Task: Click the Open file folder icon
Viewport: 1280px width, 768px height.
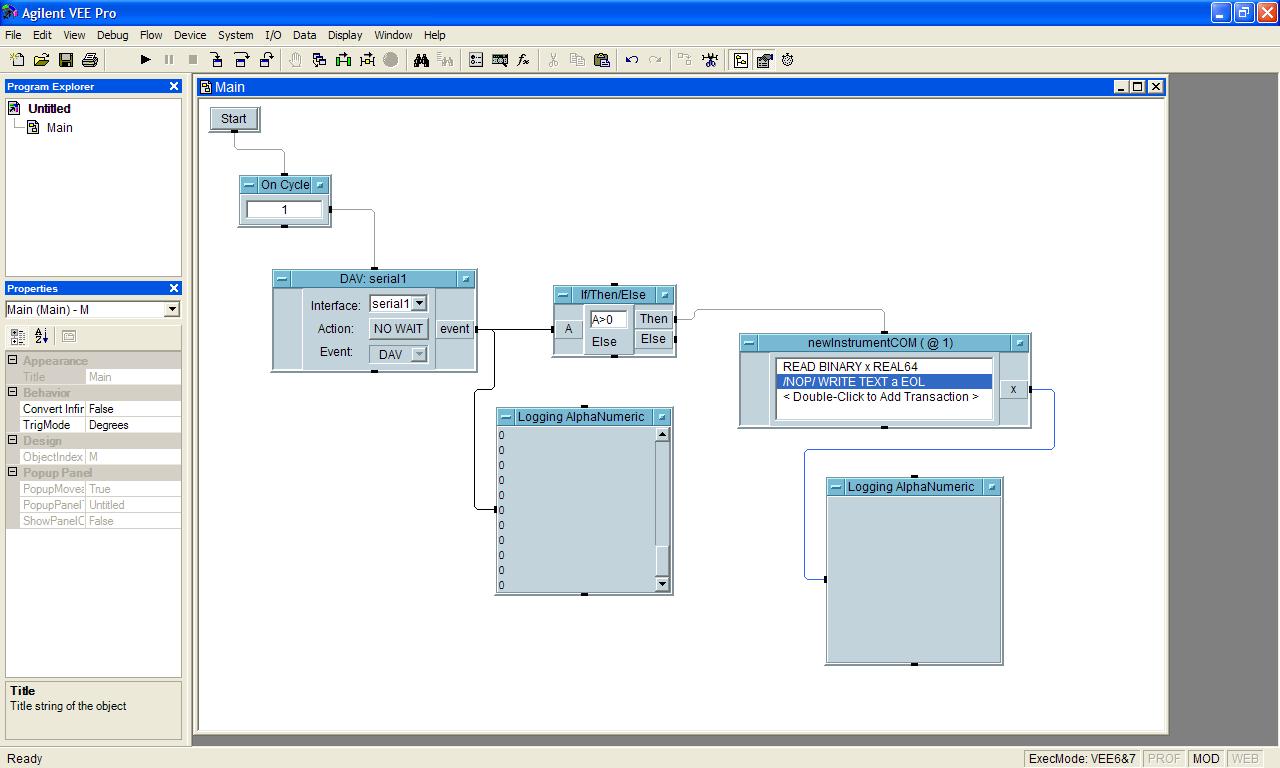Action: [x=41, y=60]
